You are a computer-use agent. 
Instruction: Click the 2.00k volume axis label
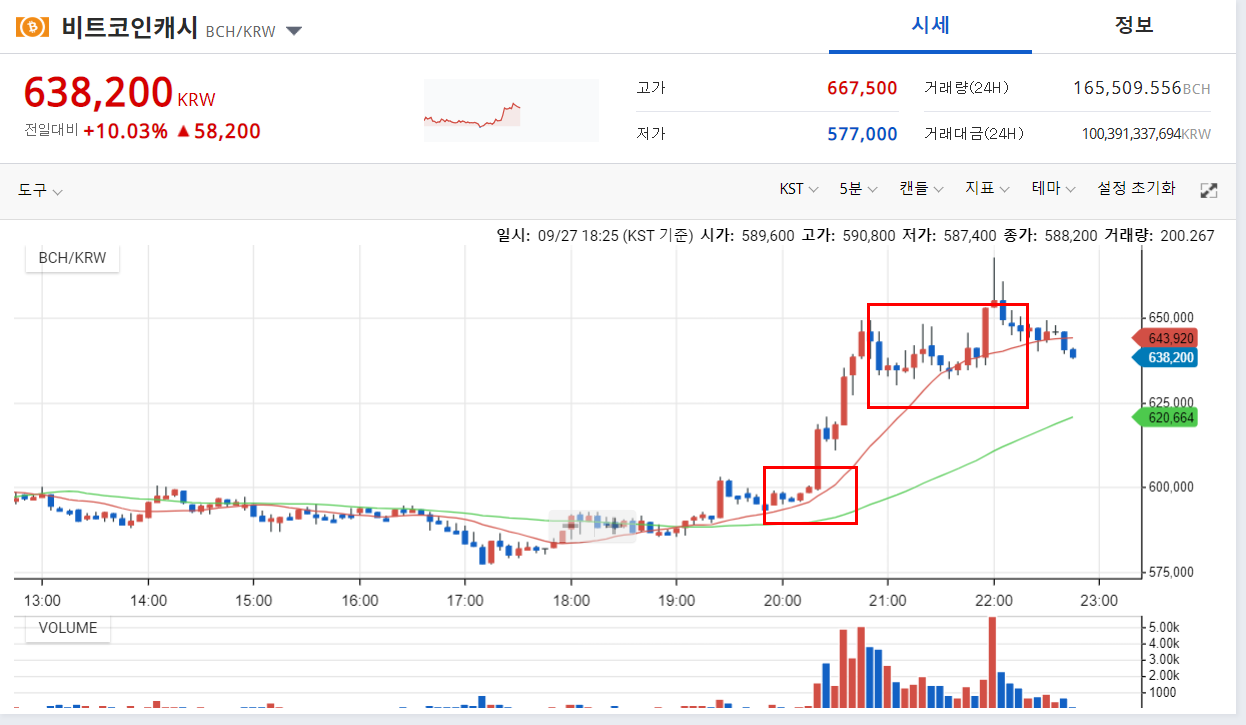(1166, 676)
